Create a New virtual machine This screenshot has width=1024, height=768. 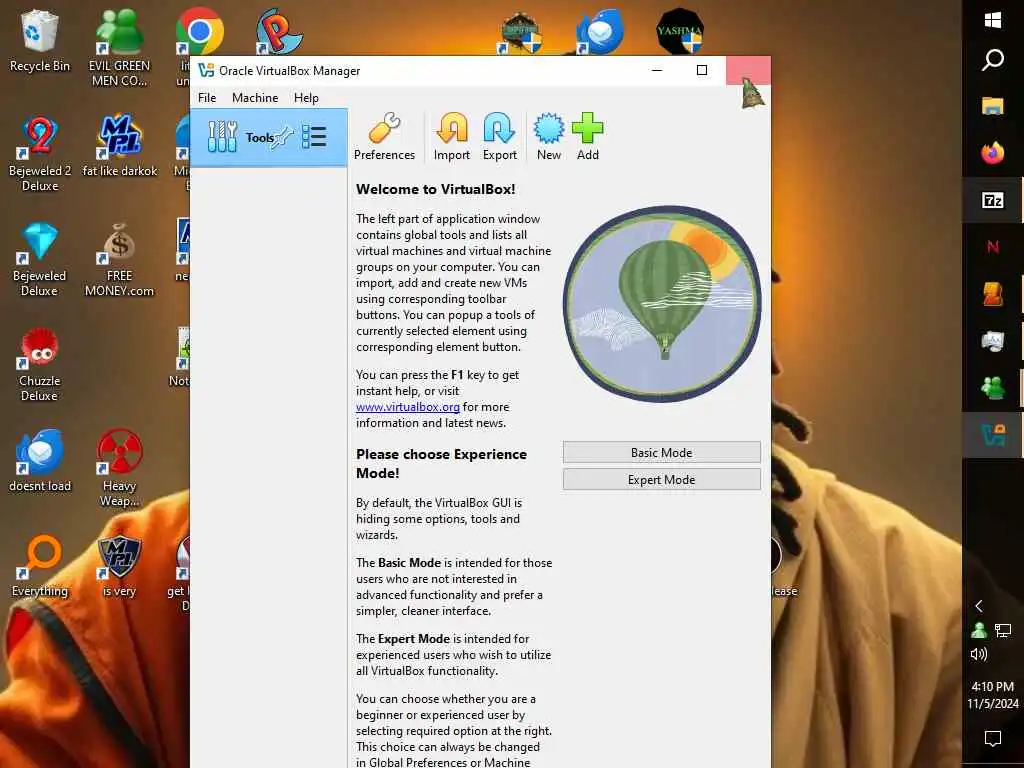point(549,136)
